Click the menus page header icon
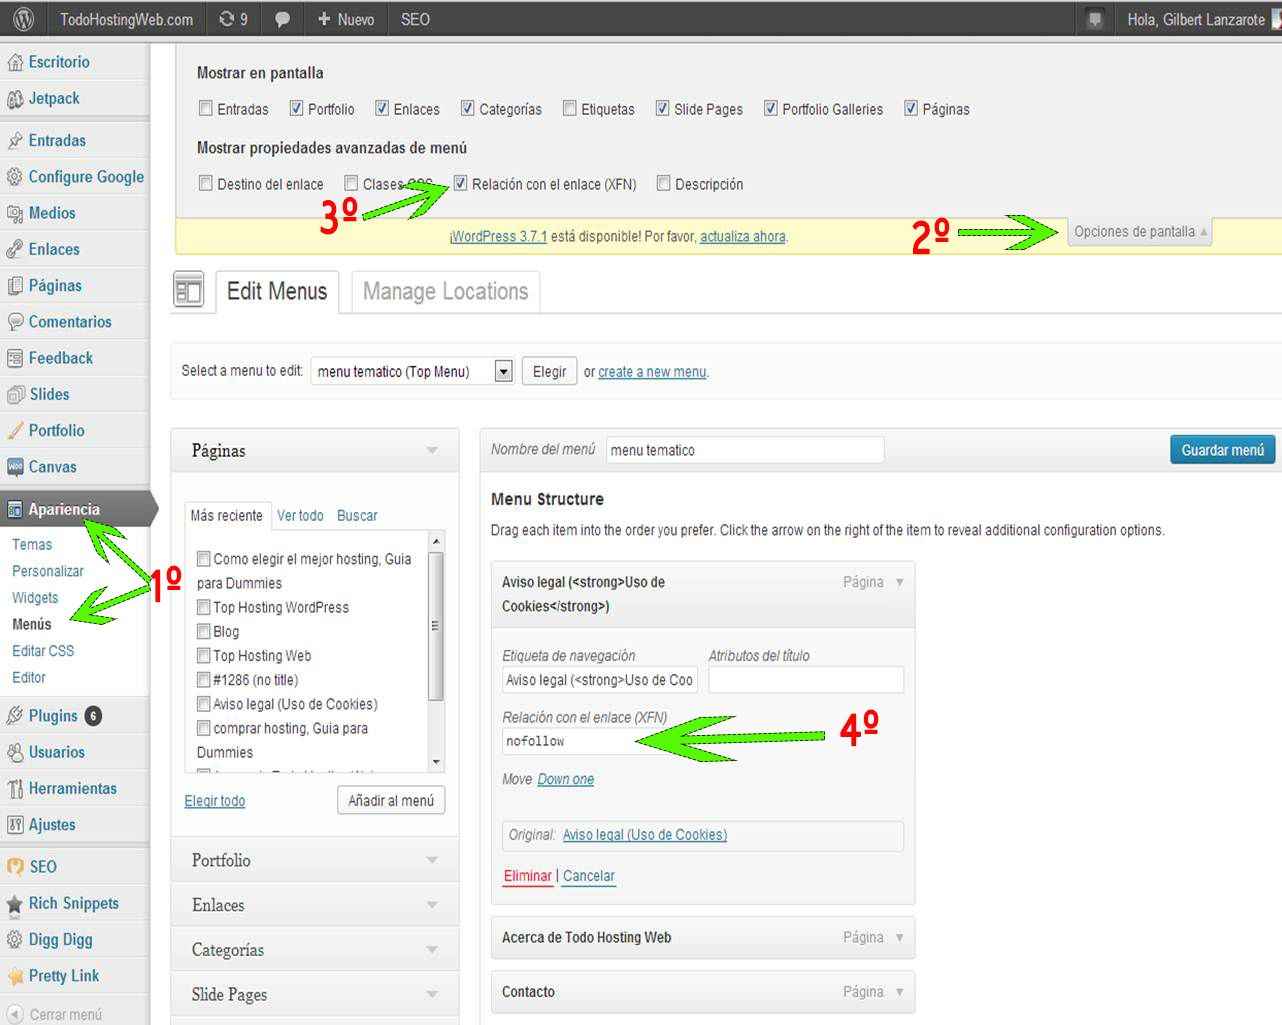This screenshot has height=1025, width=1282. click(188, 290)
